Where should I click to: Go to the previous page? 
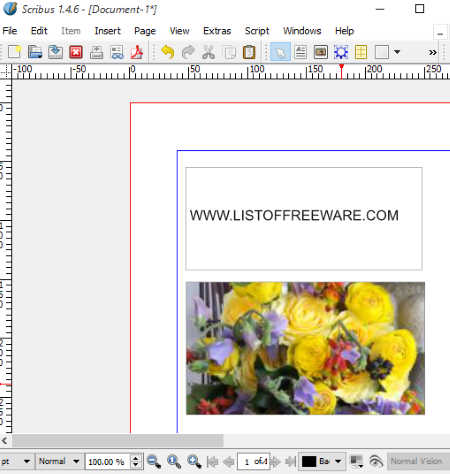(x=229, y=462)
